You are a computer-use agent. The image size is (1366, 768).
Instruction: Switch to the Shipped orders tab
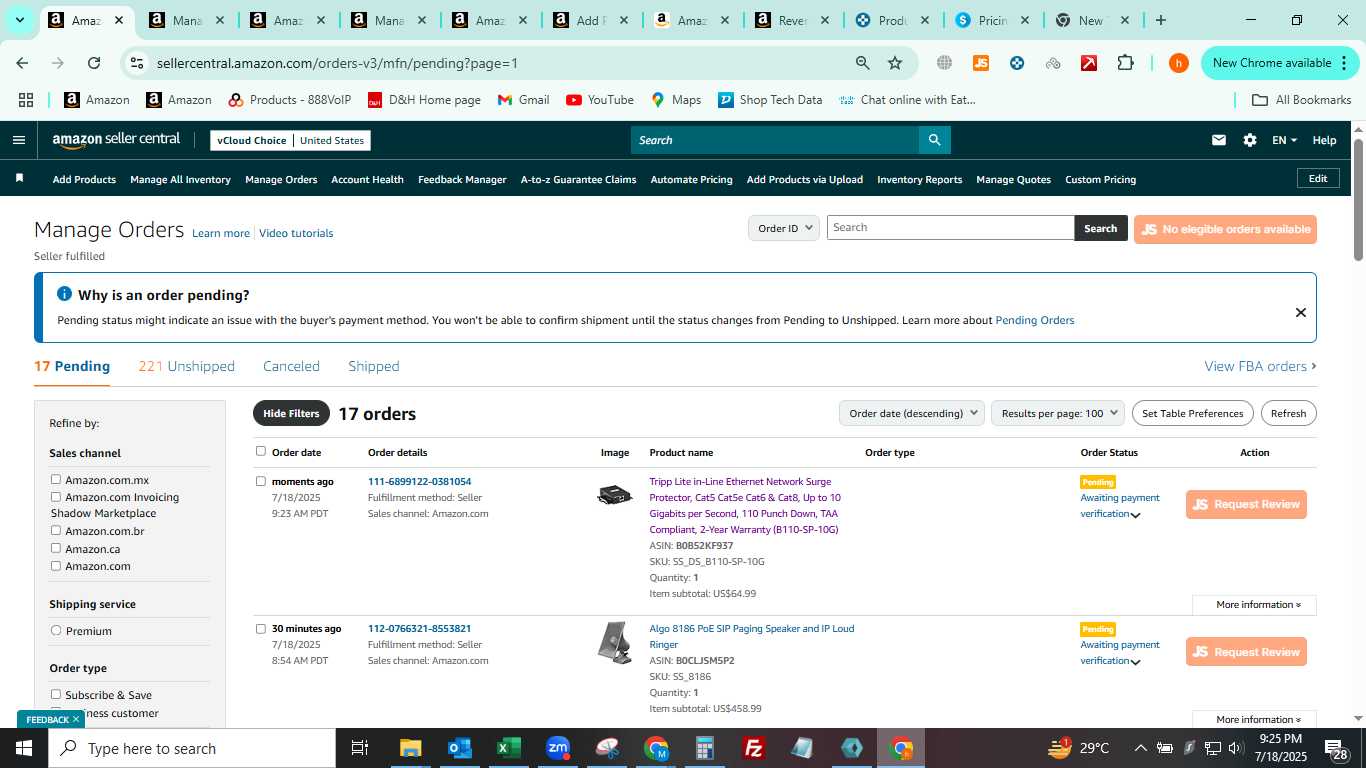coord(373,366)
